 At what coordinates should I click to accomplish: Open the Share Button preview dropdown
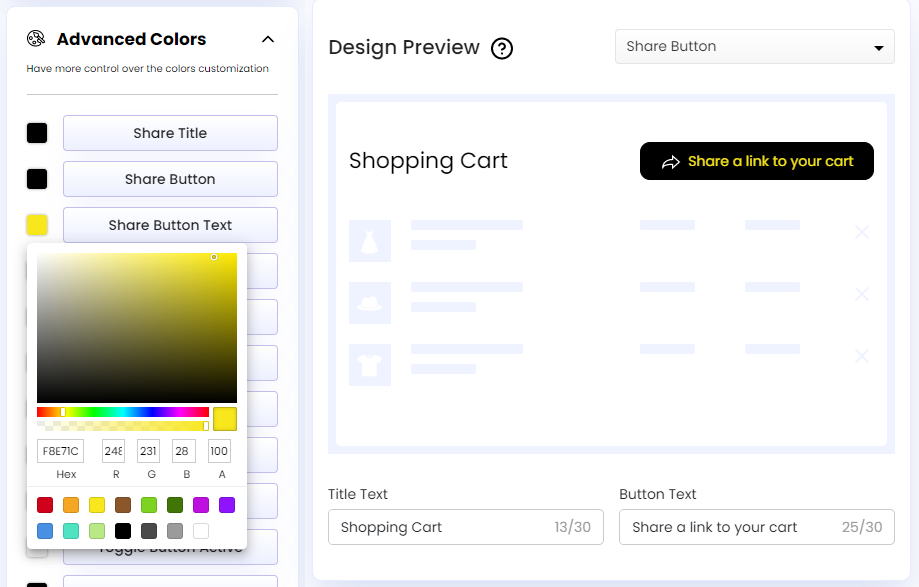[754, 47]
